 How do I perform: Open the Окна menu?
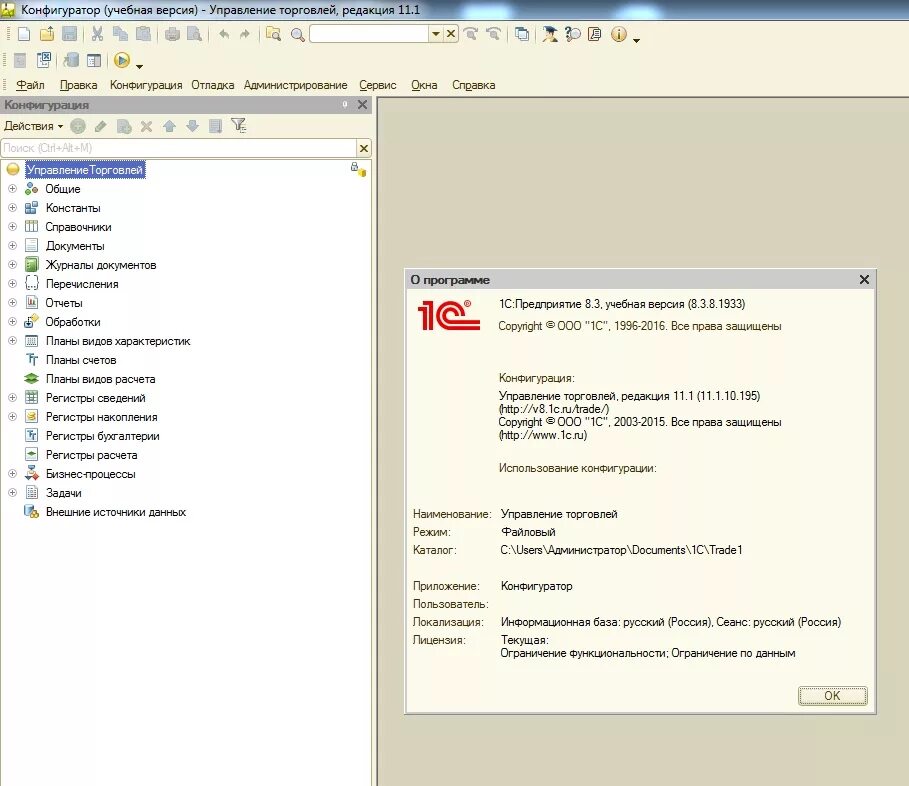click(x=424, y=85)
